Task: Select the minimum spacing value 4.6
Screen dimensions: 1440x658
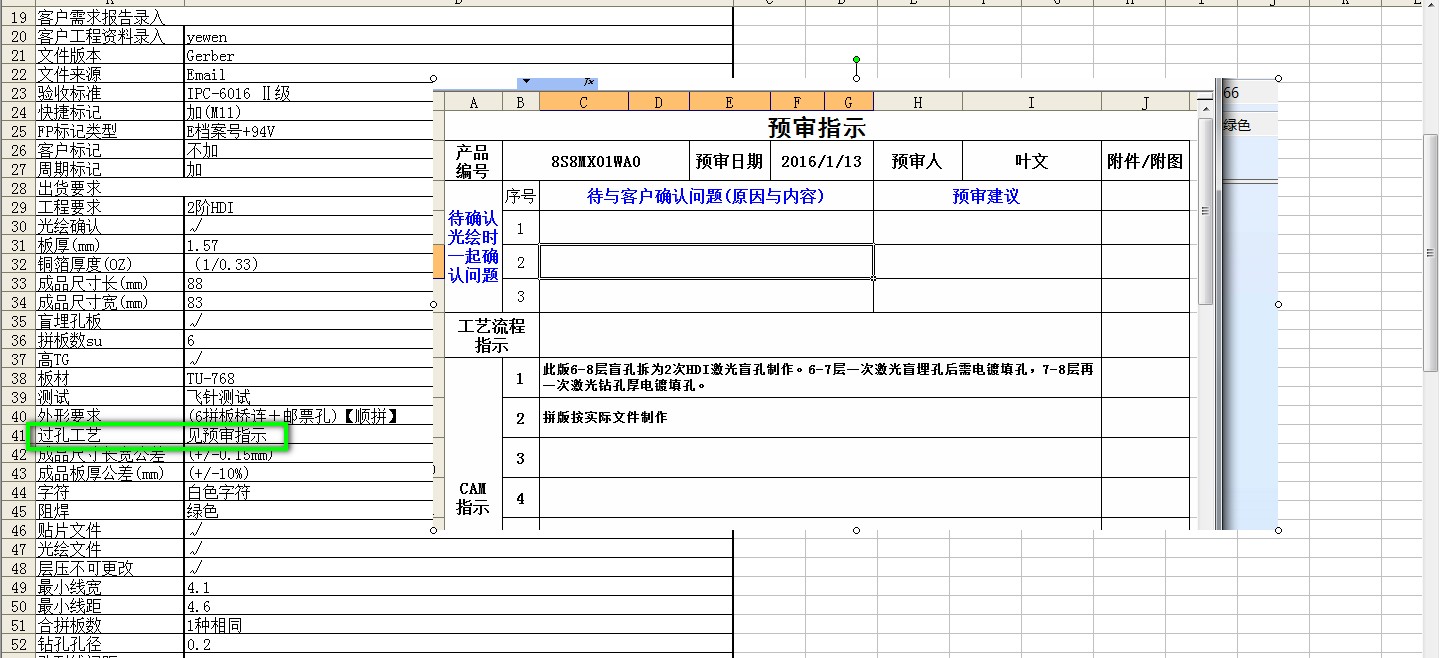Action: pyautogui.click(x=458, y=606)
